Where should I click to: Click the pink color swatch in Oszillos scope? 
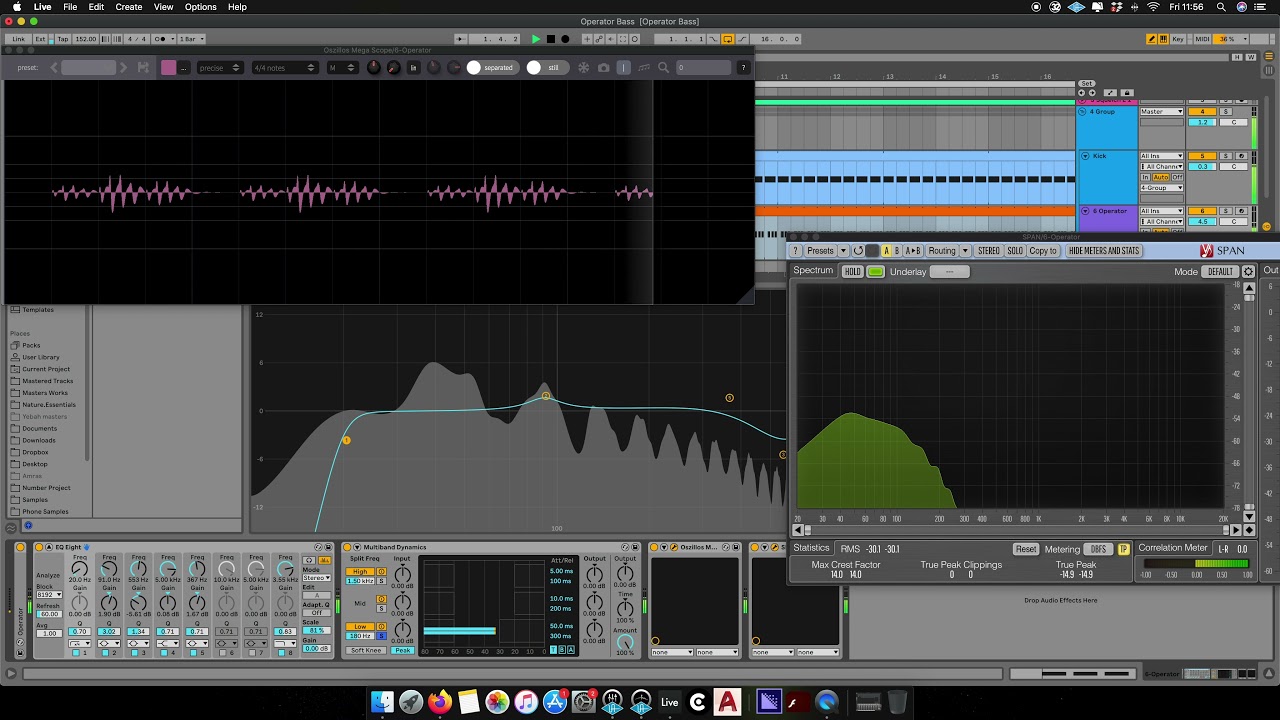168,68
